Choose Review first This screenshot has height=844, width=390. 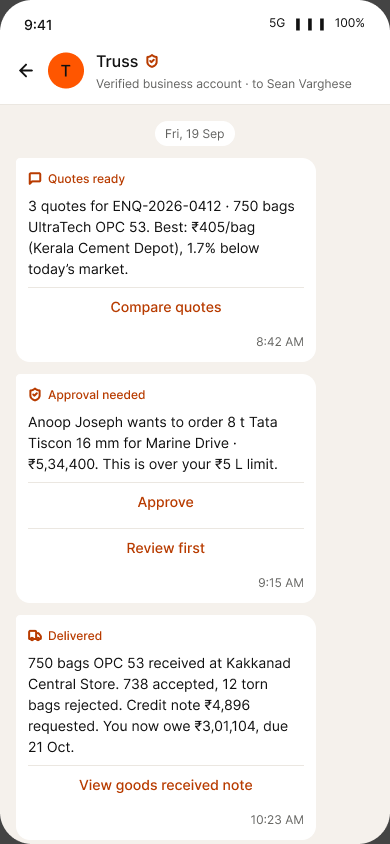click(x=166, y=548)
